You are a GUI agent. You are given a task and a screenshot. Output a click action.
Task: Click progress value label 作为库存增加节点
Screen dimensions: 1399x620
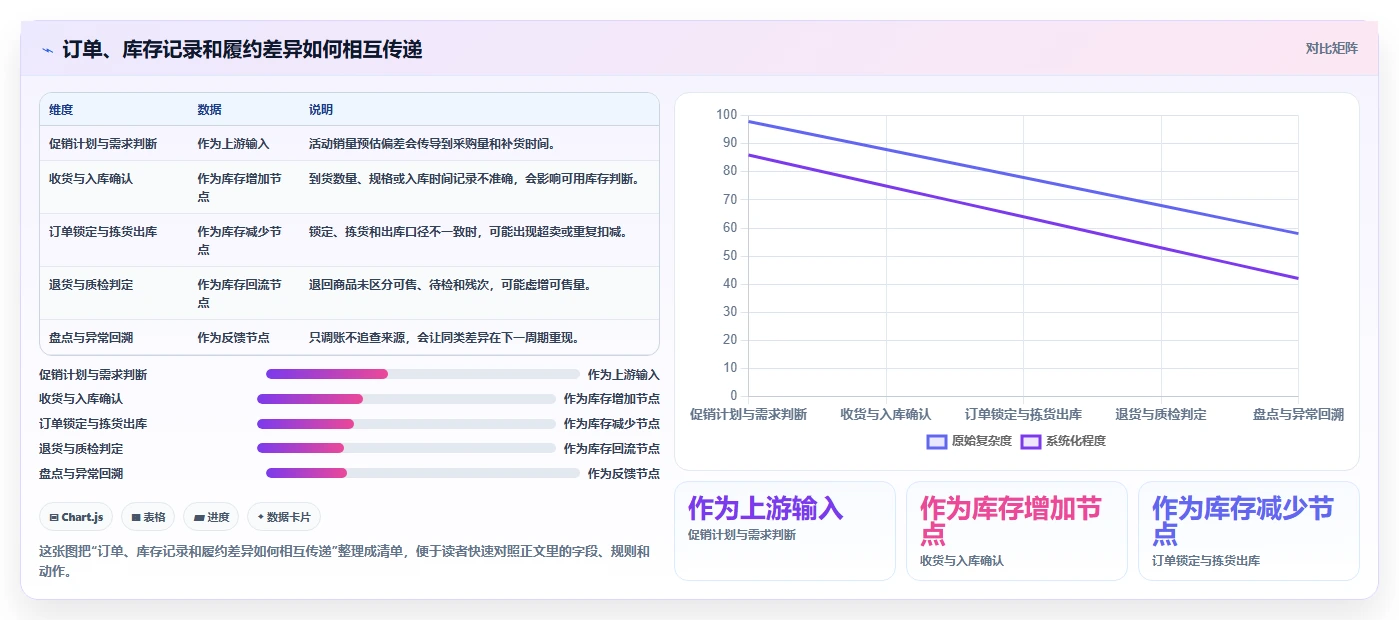[x=611, y=399]
